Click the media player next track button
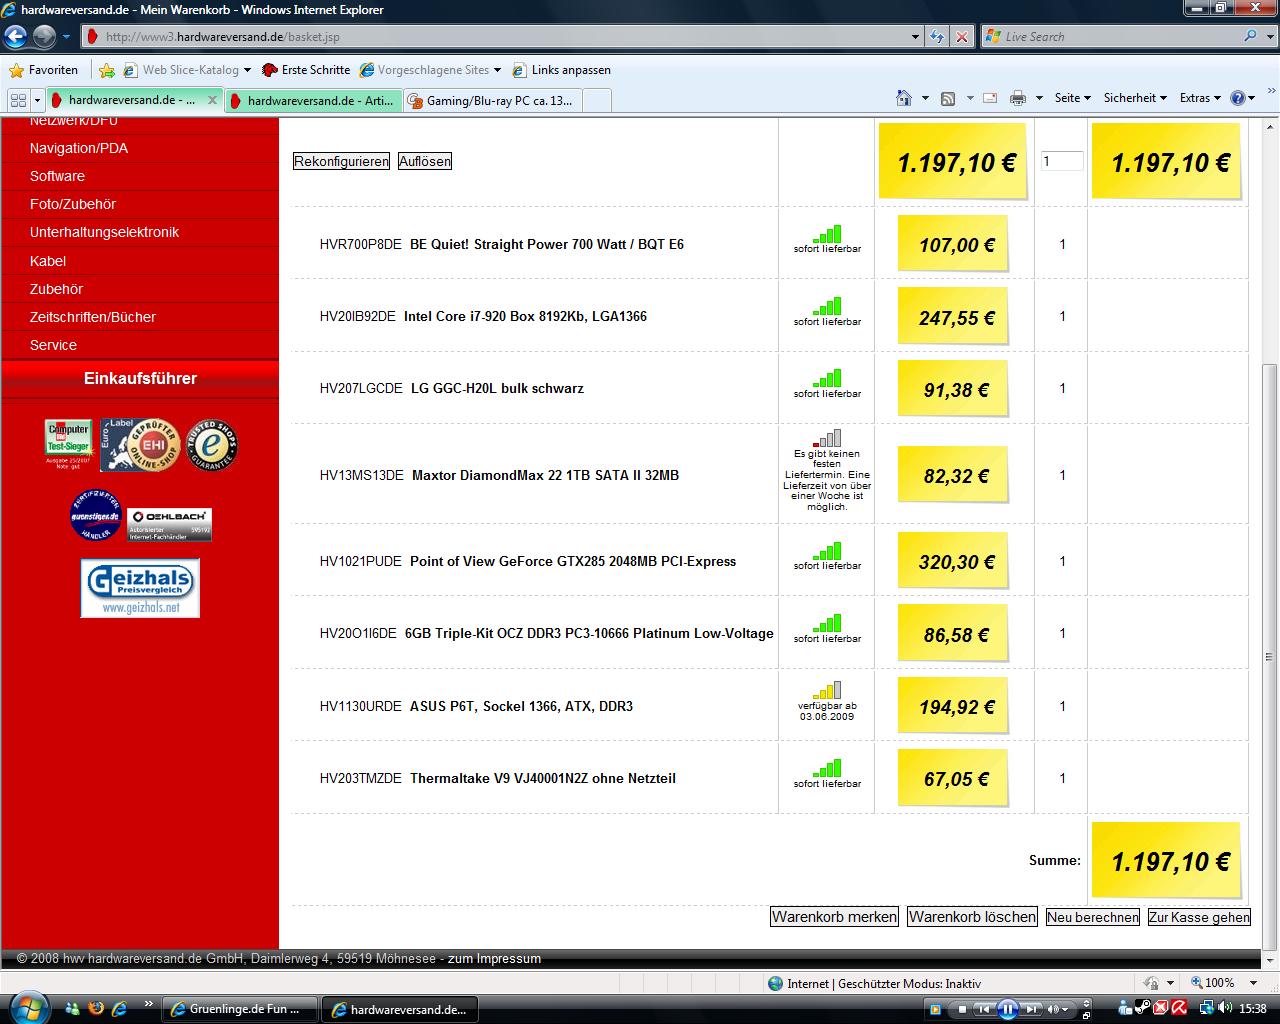 coord(1031,1009)
